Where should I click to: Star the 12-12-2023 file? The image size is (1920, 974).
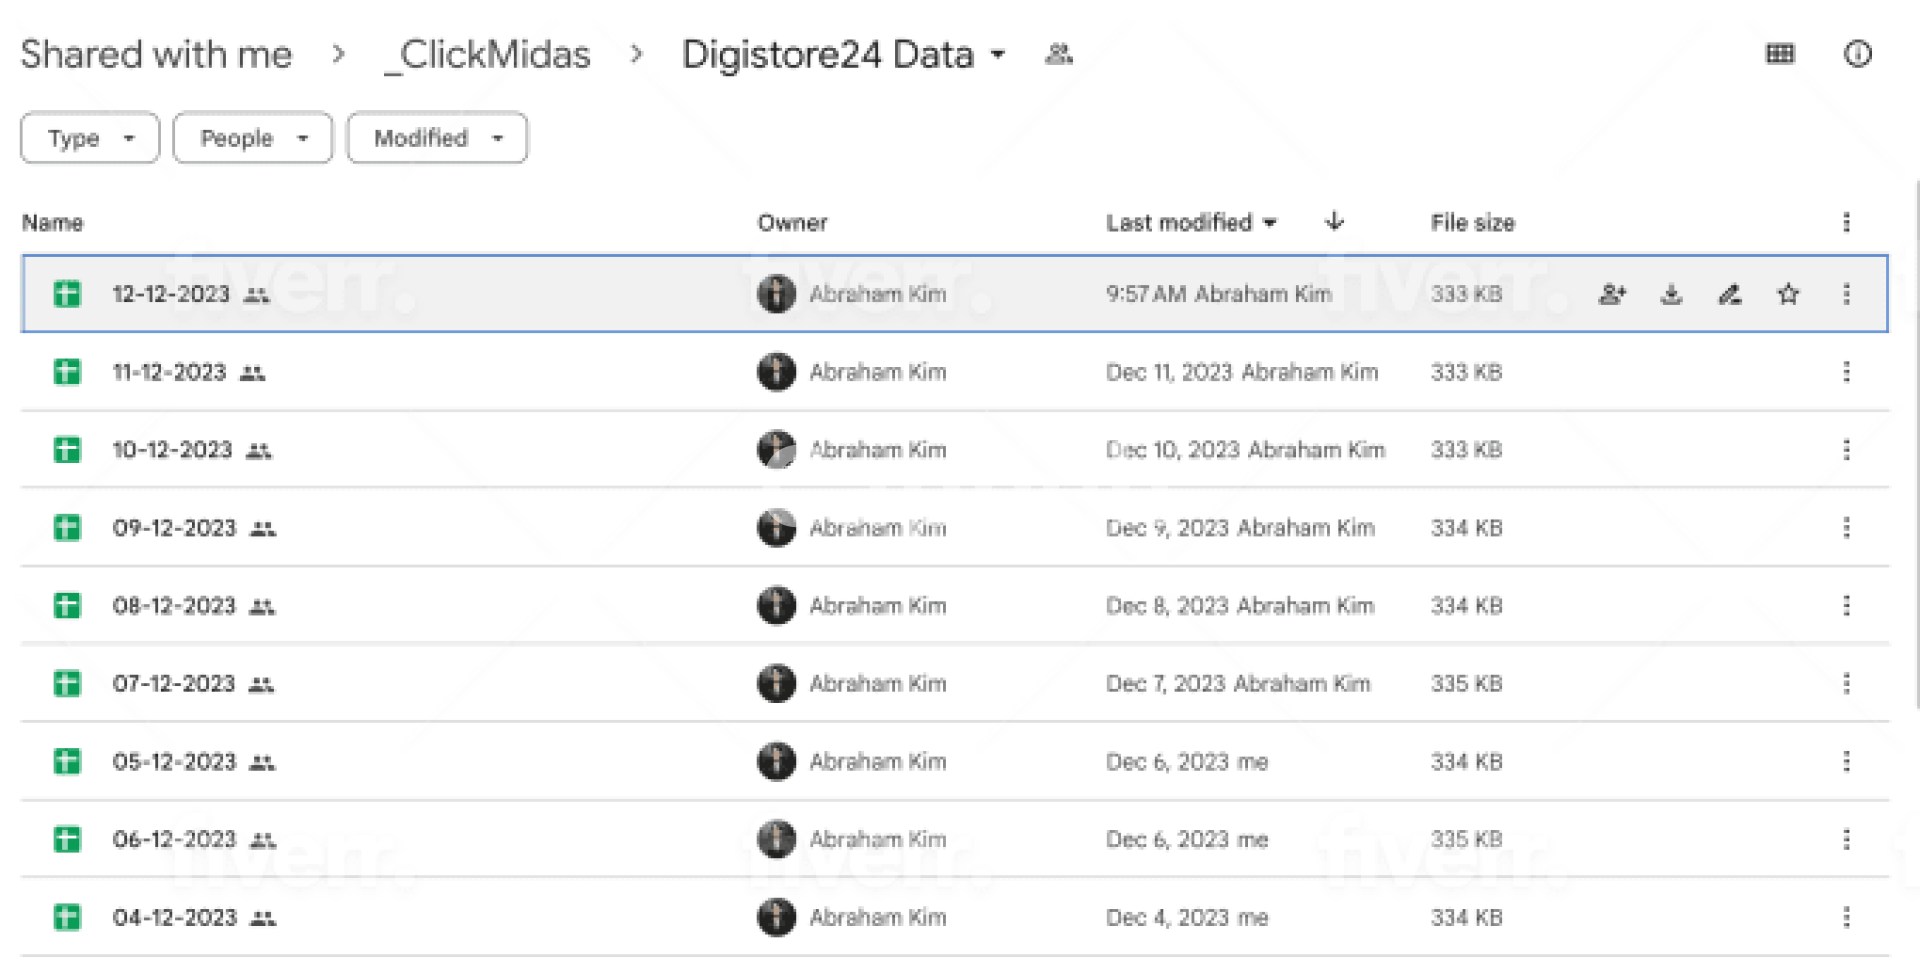click(1788, 294)
